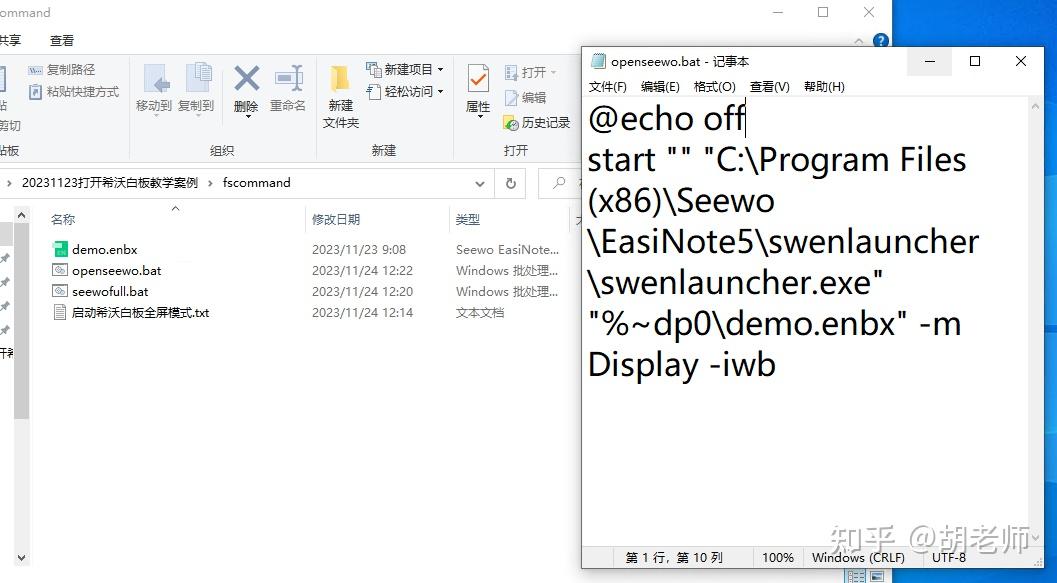Click the Rename (重命名) ribbon icon

(289, 79)
